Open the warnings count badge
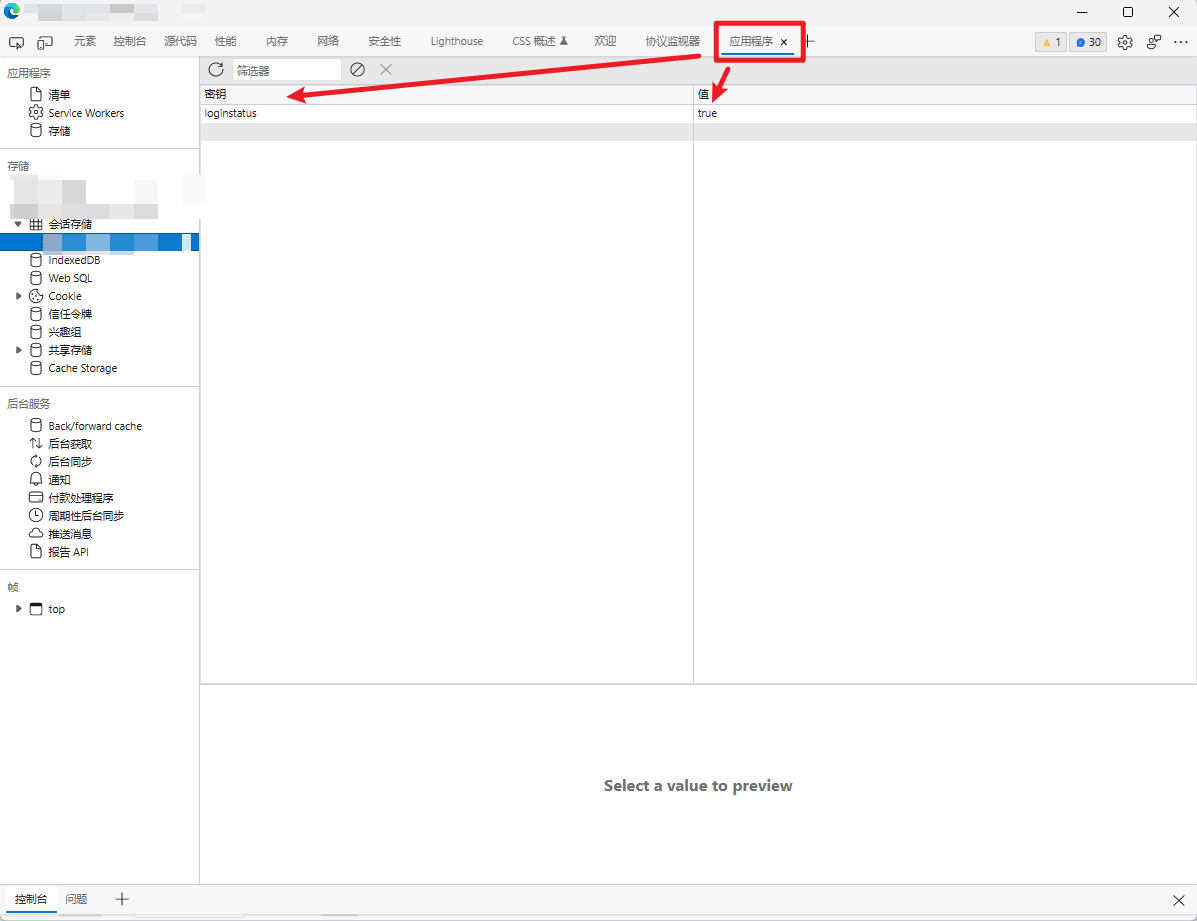Image resolution: width=1197 pixels, height=921 pixels. pyautogui.click(x=1051, y=42)
